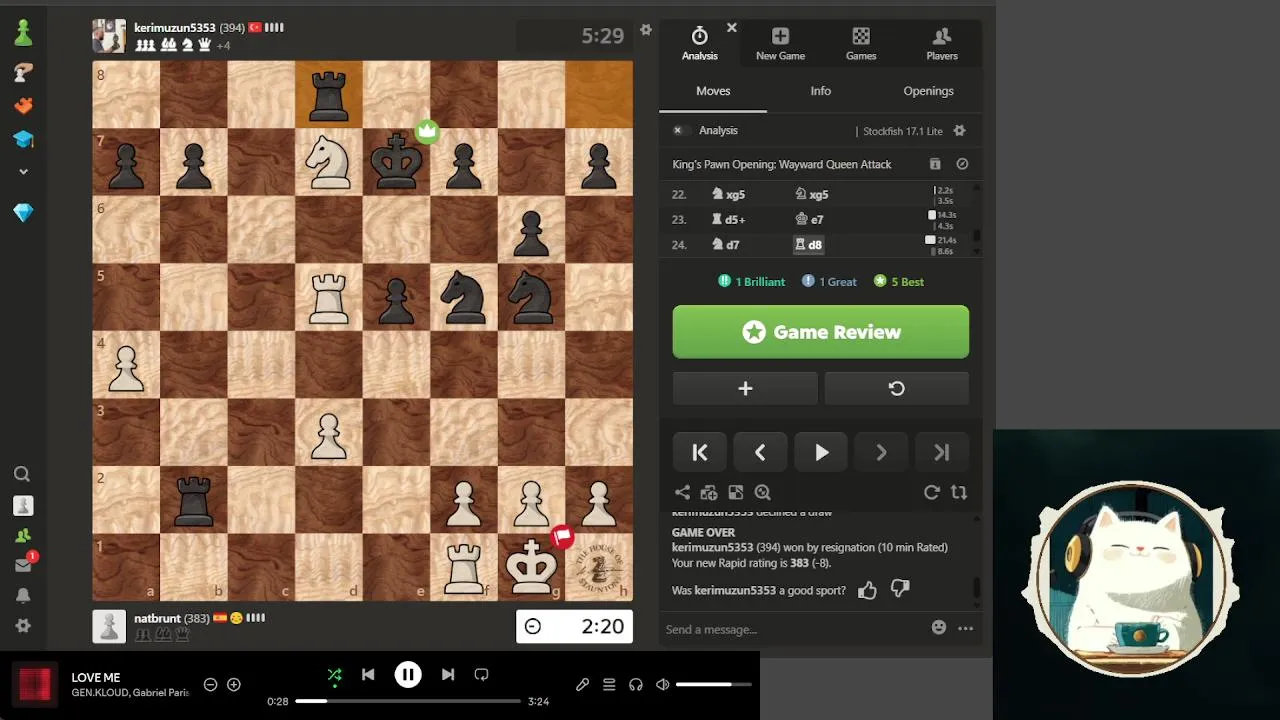Image resolution: width=1280 pixels, height=720 pixels.
Task: Focus the Send a message field
Action: pyautogui.click(x=795, y=629)
